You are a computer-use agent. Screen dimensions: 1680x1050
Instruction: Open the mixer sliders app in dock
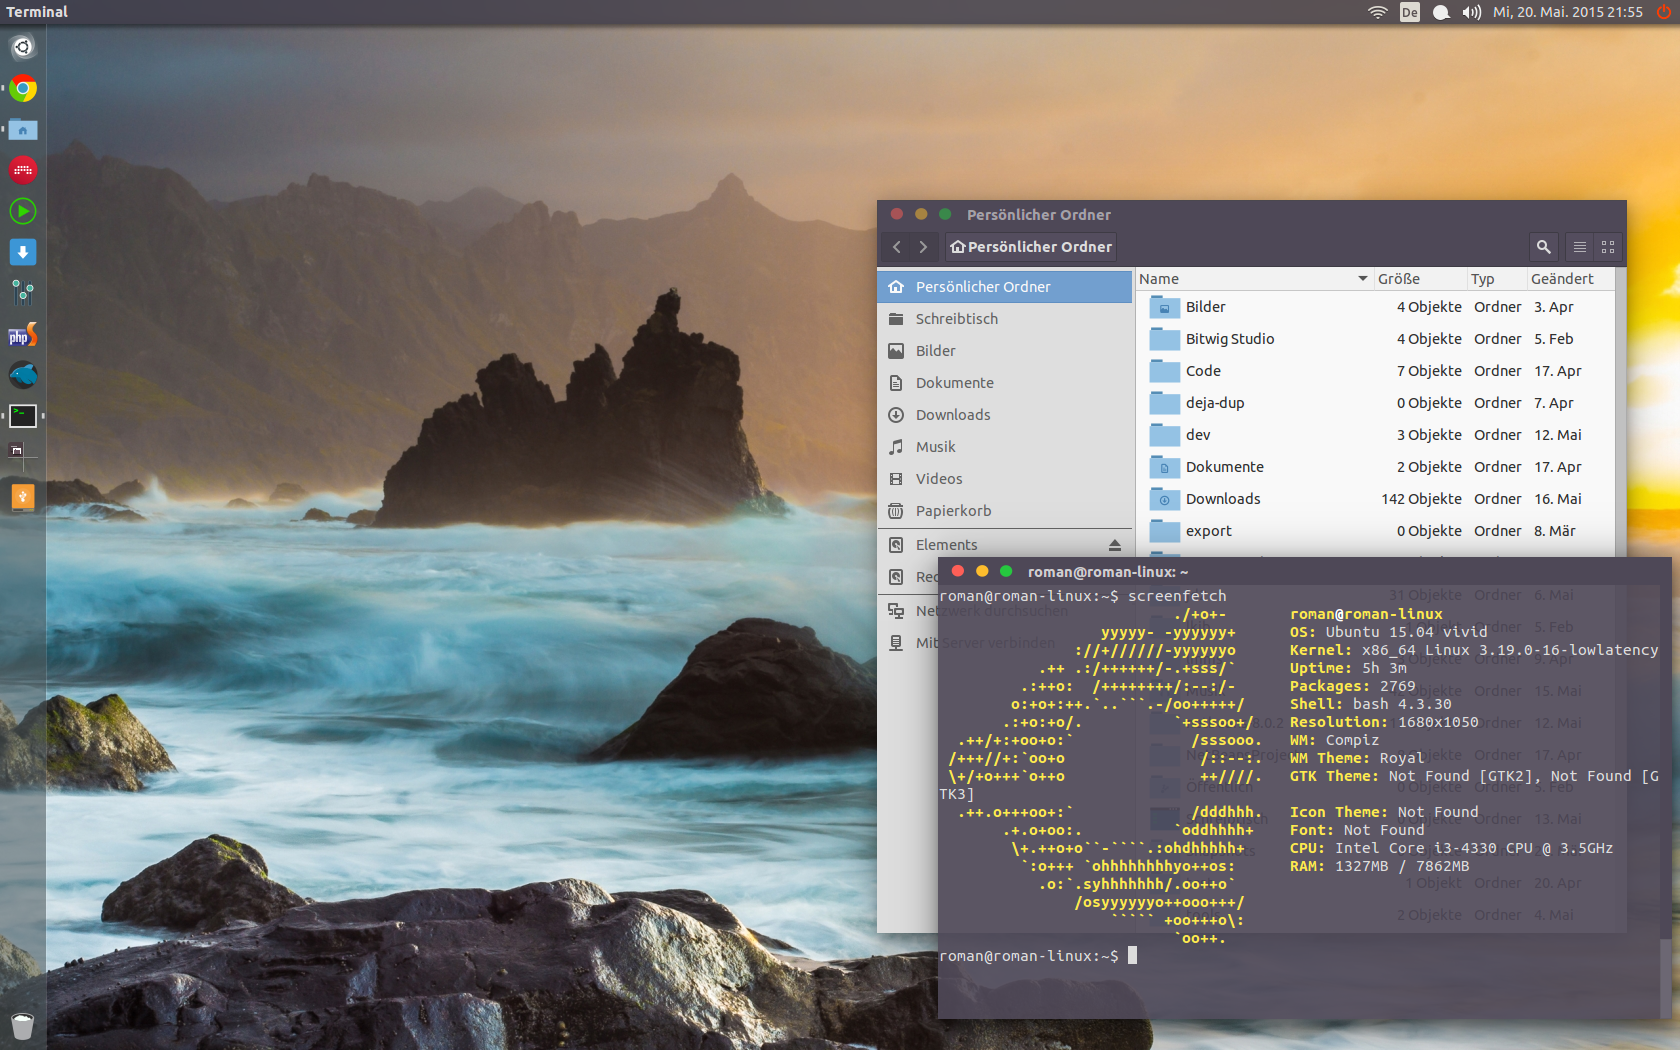(23, 293)
